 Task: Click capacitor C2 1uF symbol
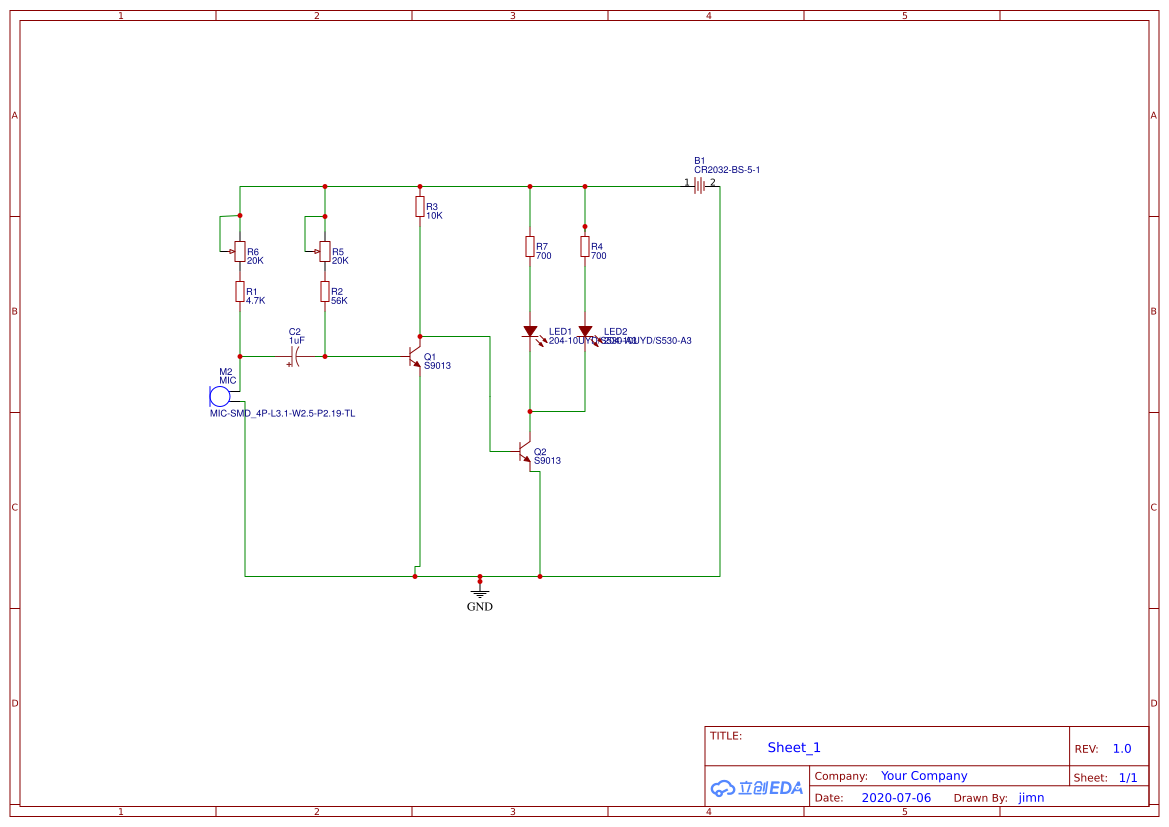(x=295, y=356)
